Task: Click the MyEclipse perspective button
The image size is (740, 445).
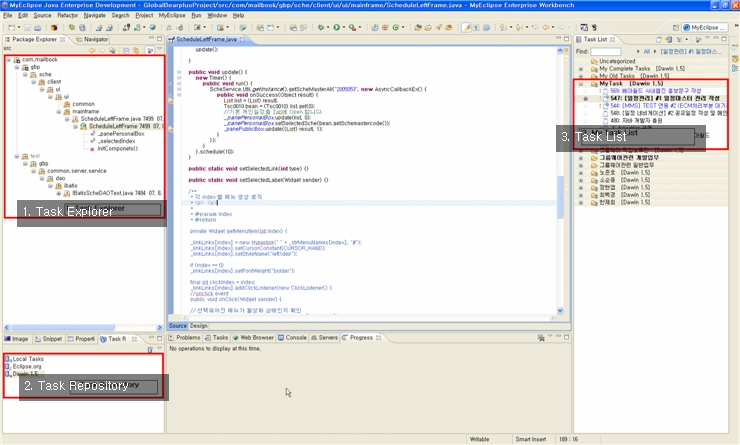Action: [x=705, y=27]
